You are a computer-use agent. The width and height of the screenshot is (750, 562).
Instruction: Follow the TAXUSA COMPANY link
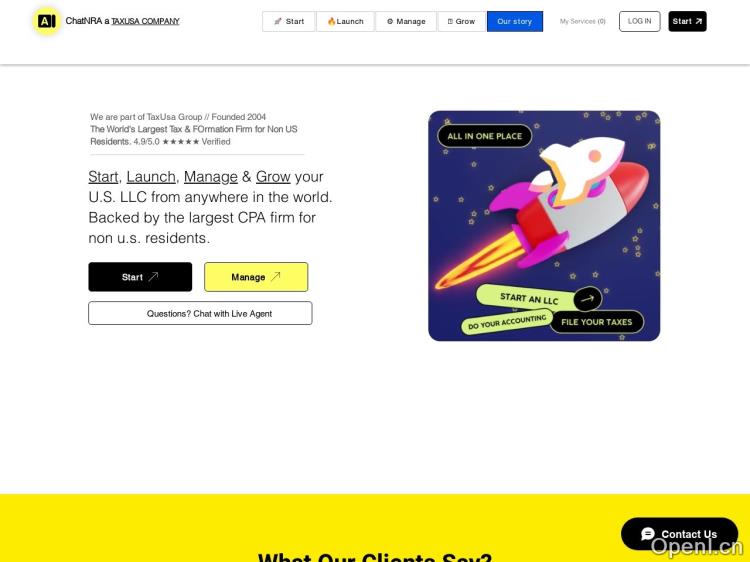click(145, 22)
